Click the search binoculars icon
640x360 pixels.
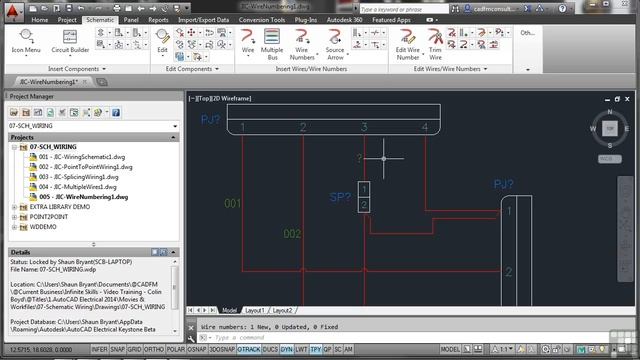(x=455, y=9)
